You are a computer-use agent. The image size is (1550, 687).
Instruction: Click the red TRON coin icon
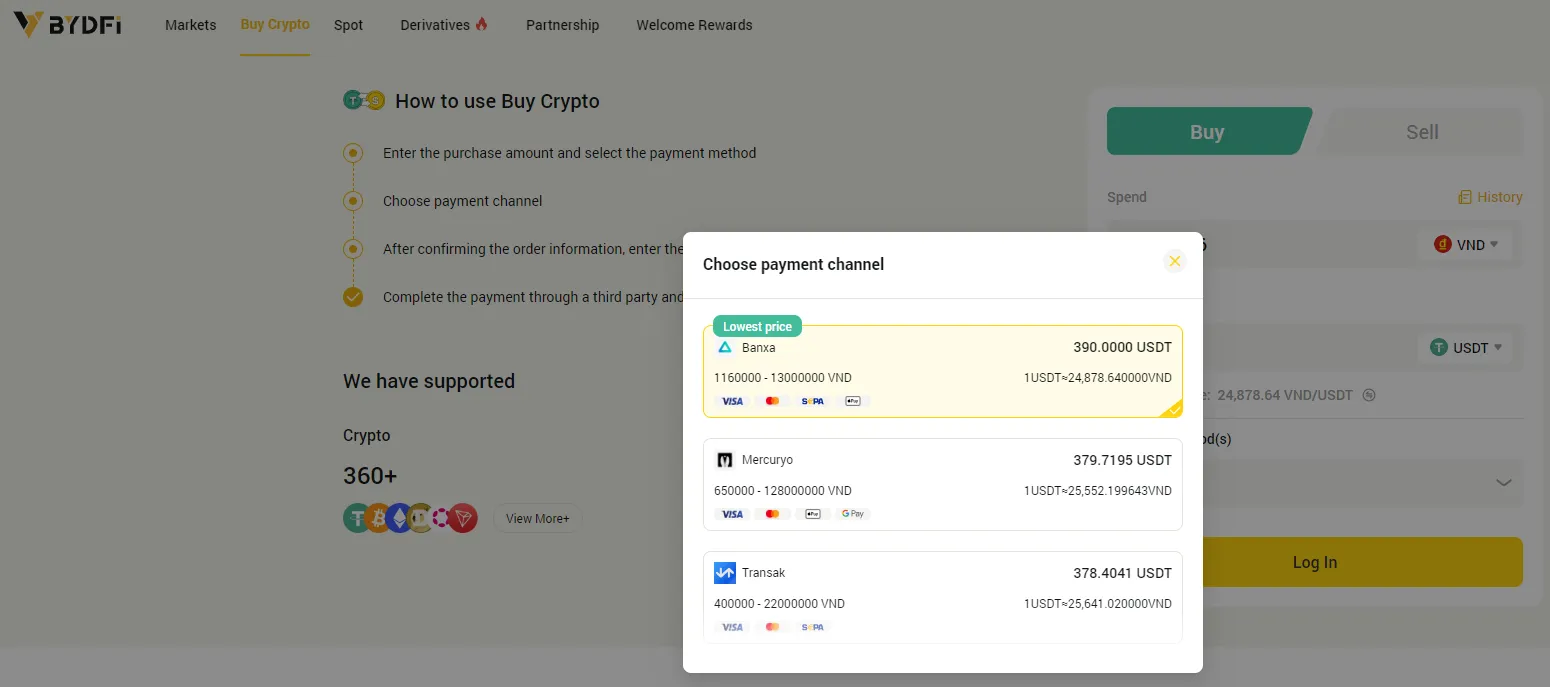462,518
